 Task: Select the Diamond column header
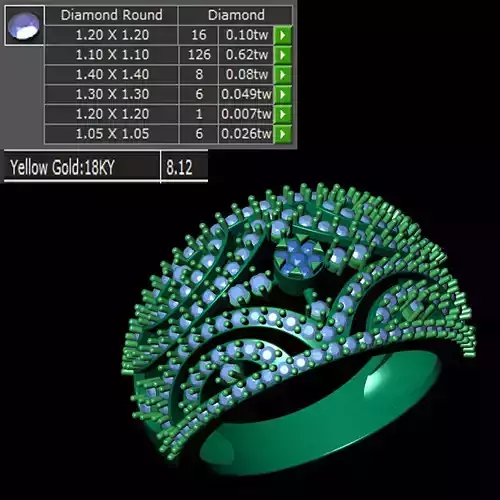pos(236,15)
